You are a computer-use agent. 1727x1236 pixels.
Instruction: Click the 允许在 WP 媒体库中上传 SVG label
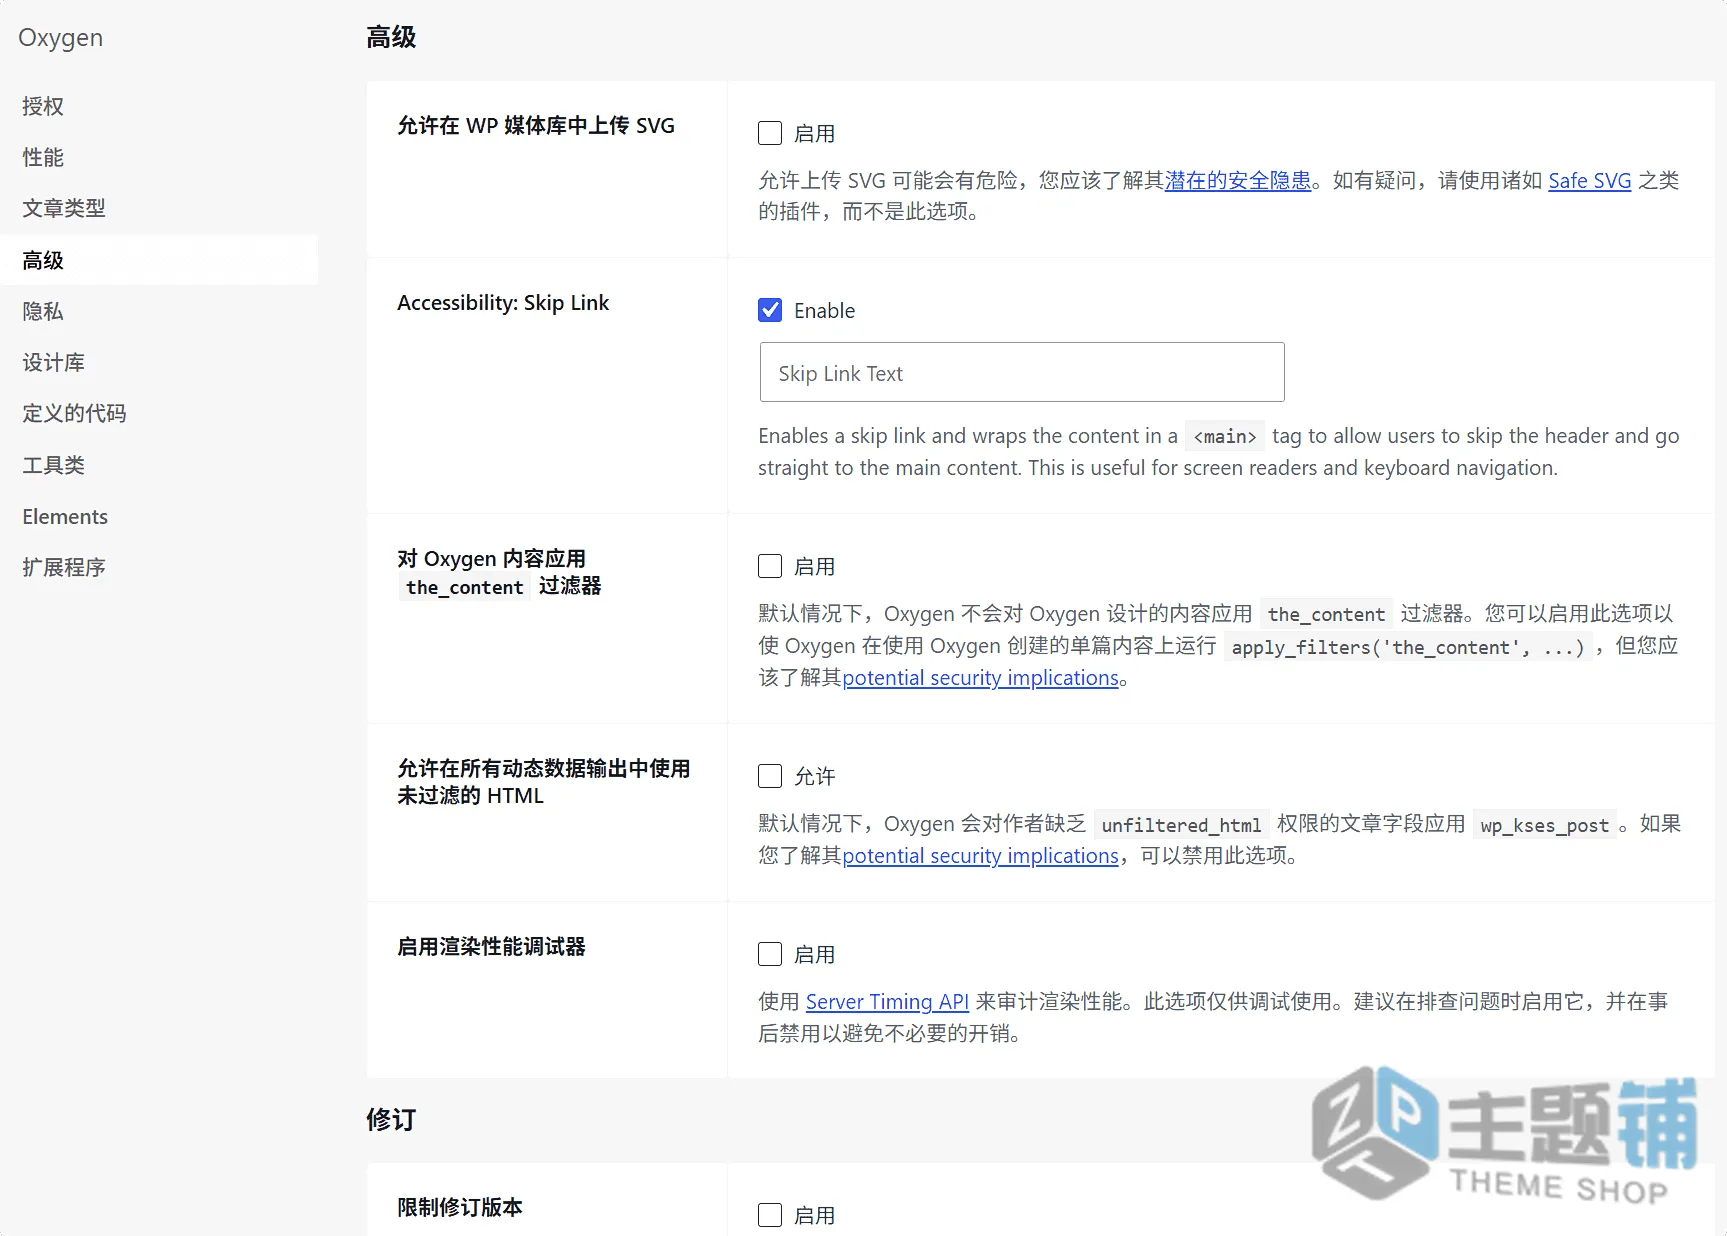536,125
